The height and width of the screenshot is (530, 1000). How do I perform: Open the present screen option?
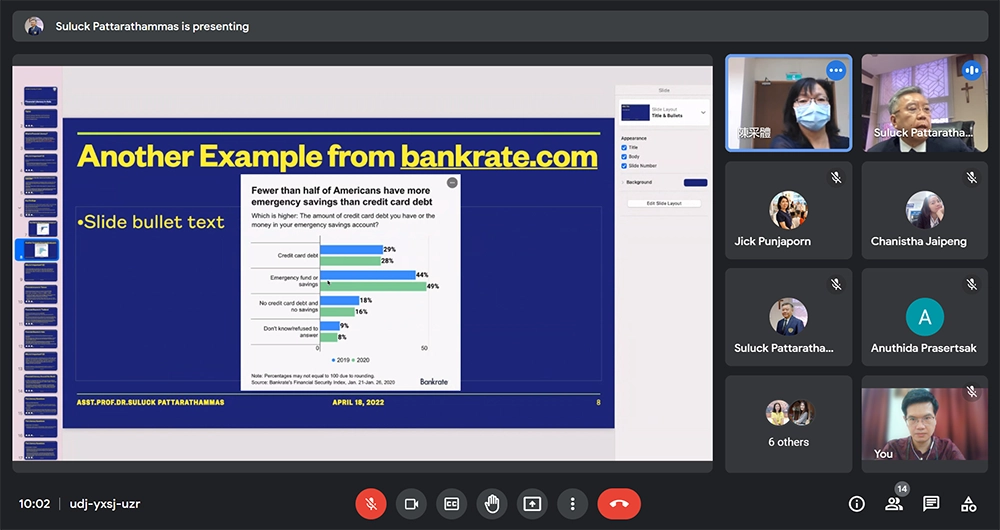coord(532,504)
